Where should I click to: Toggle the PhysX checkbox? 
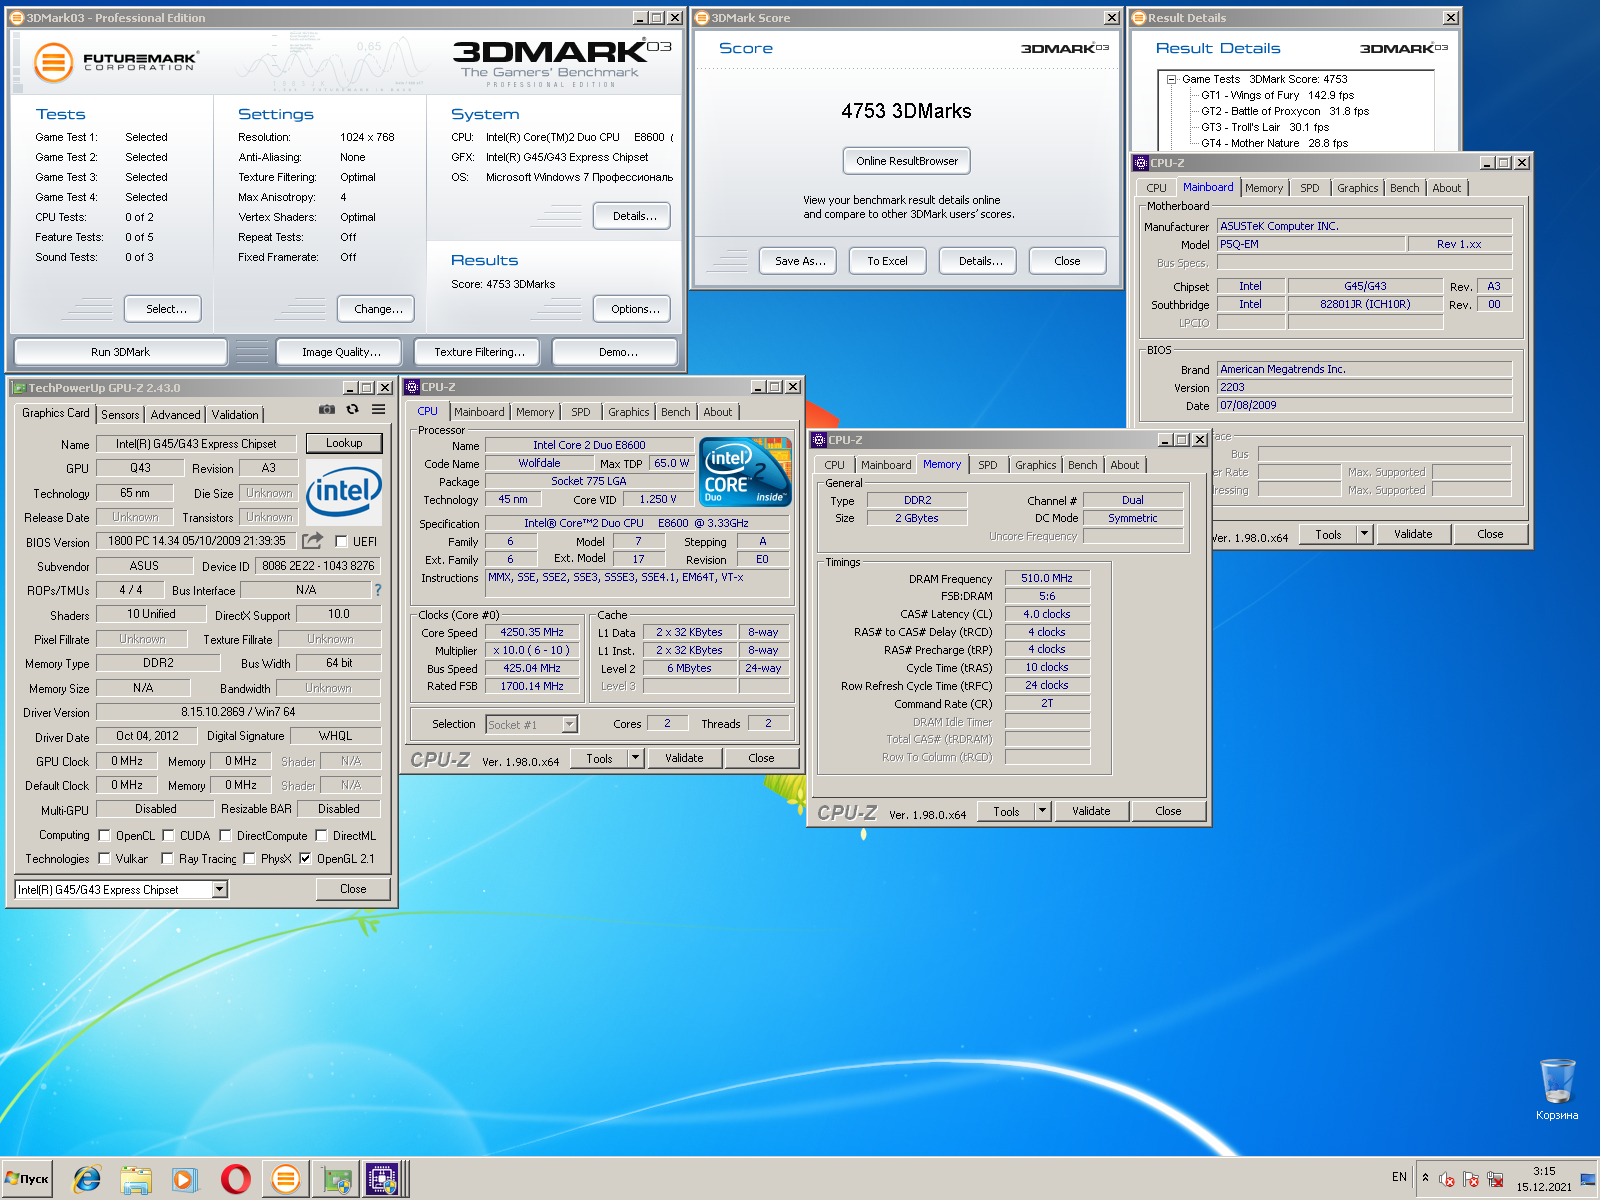coord(249,858)
